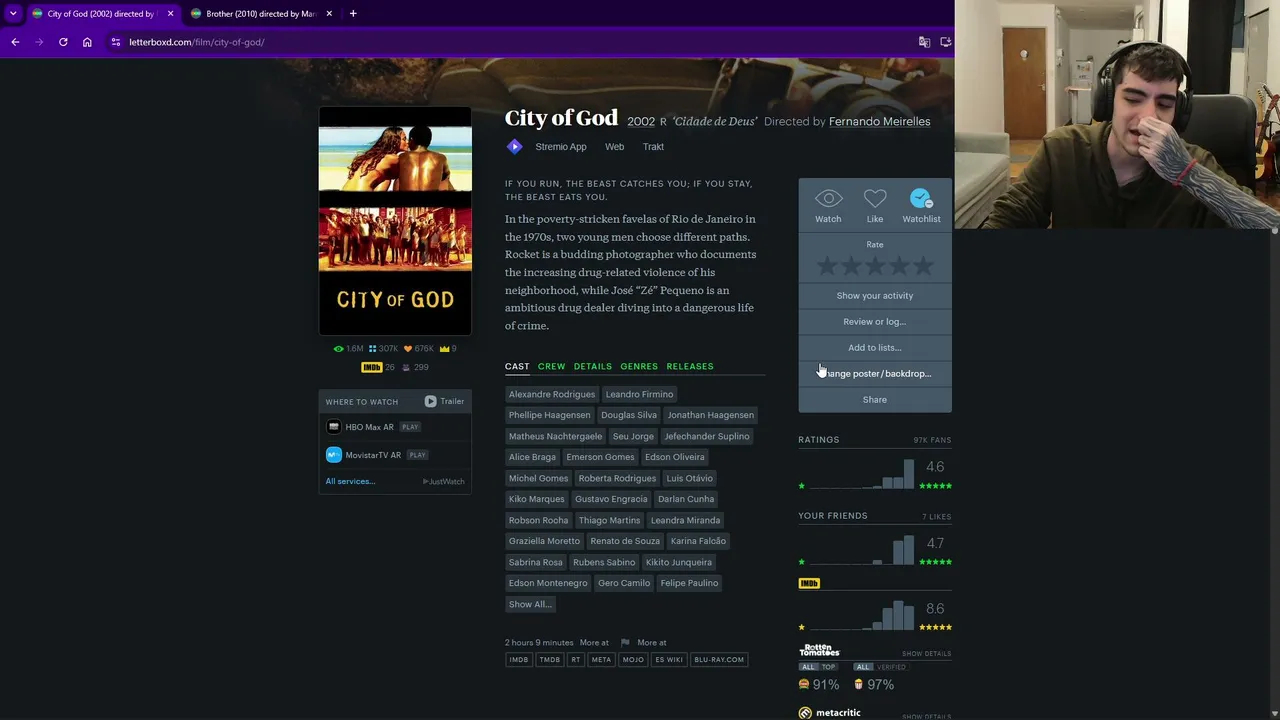Viewport: 1280px width, 720px height.
Task: Open the Share option
Action: [875, 399]
